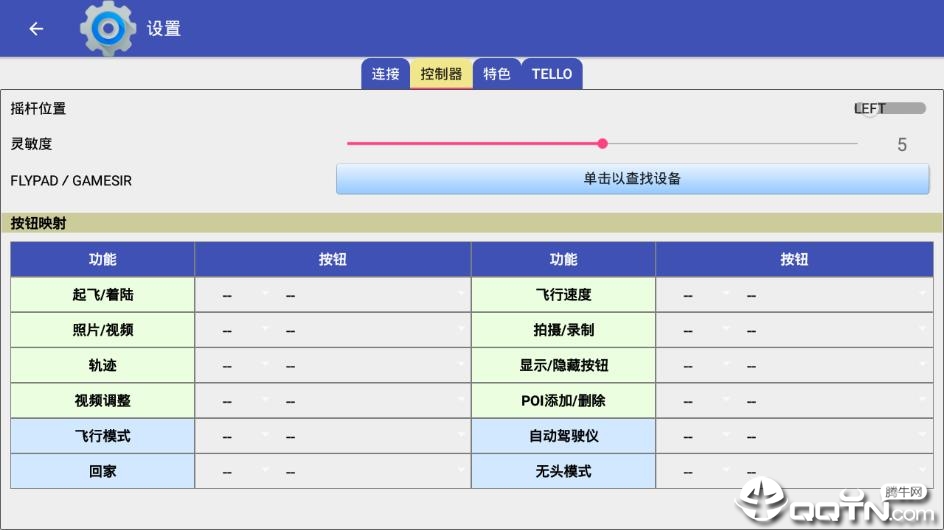Toggle the joystick position LEFT switch
944x530 pixels.
[889, 108]
